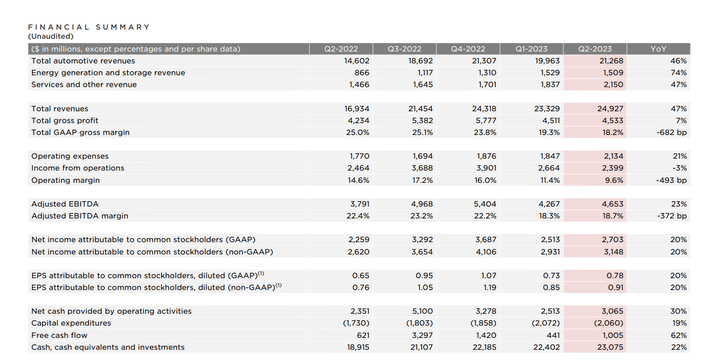Click the 'Total revenues' row label

click(60, 109)
